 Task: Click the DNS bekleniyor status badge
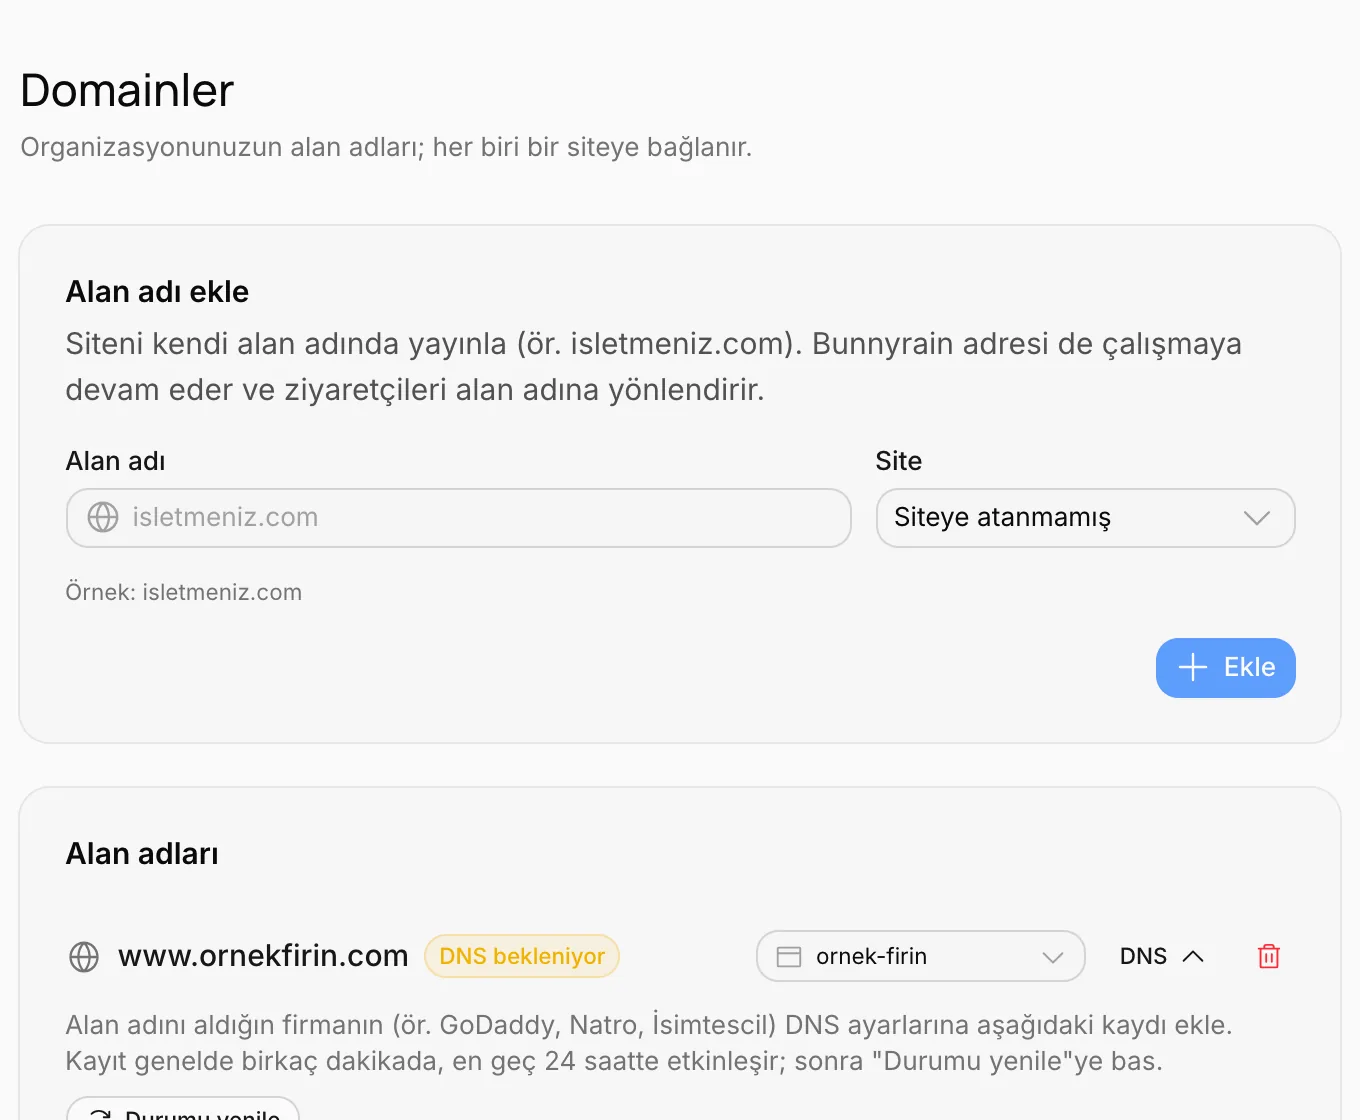tap(522, 956)
